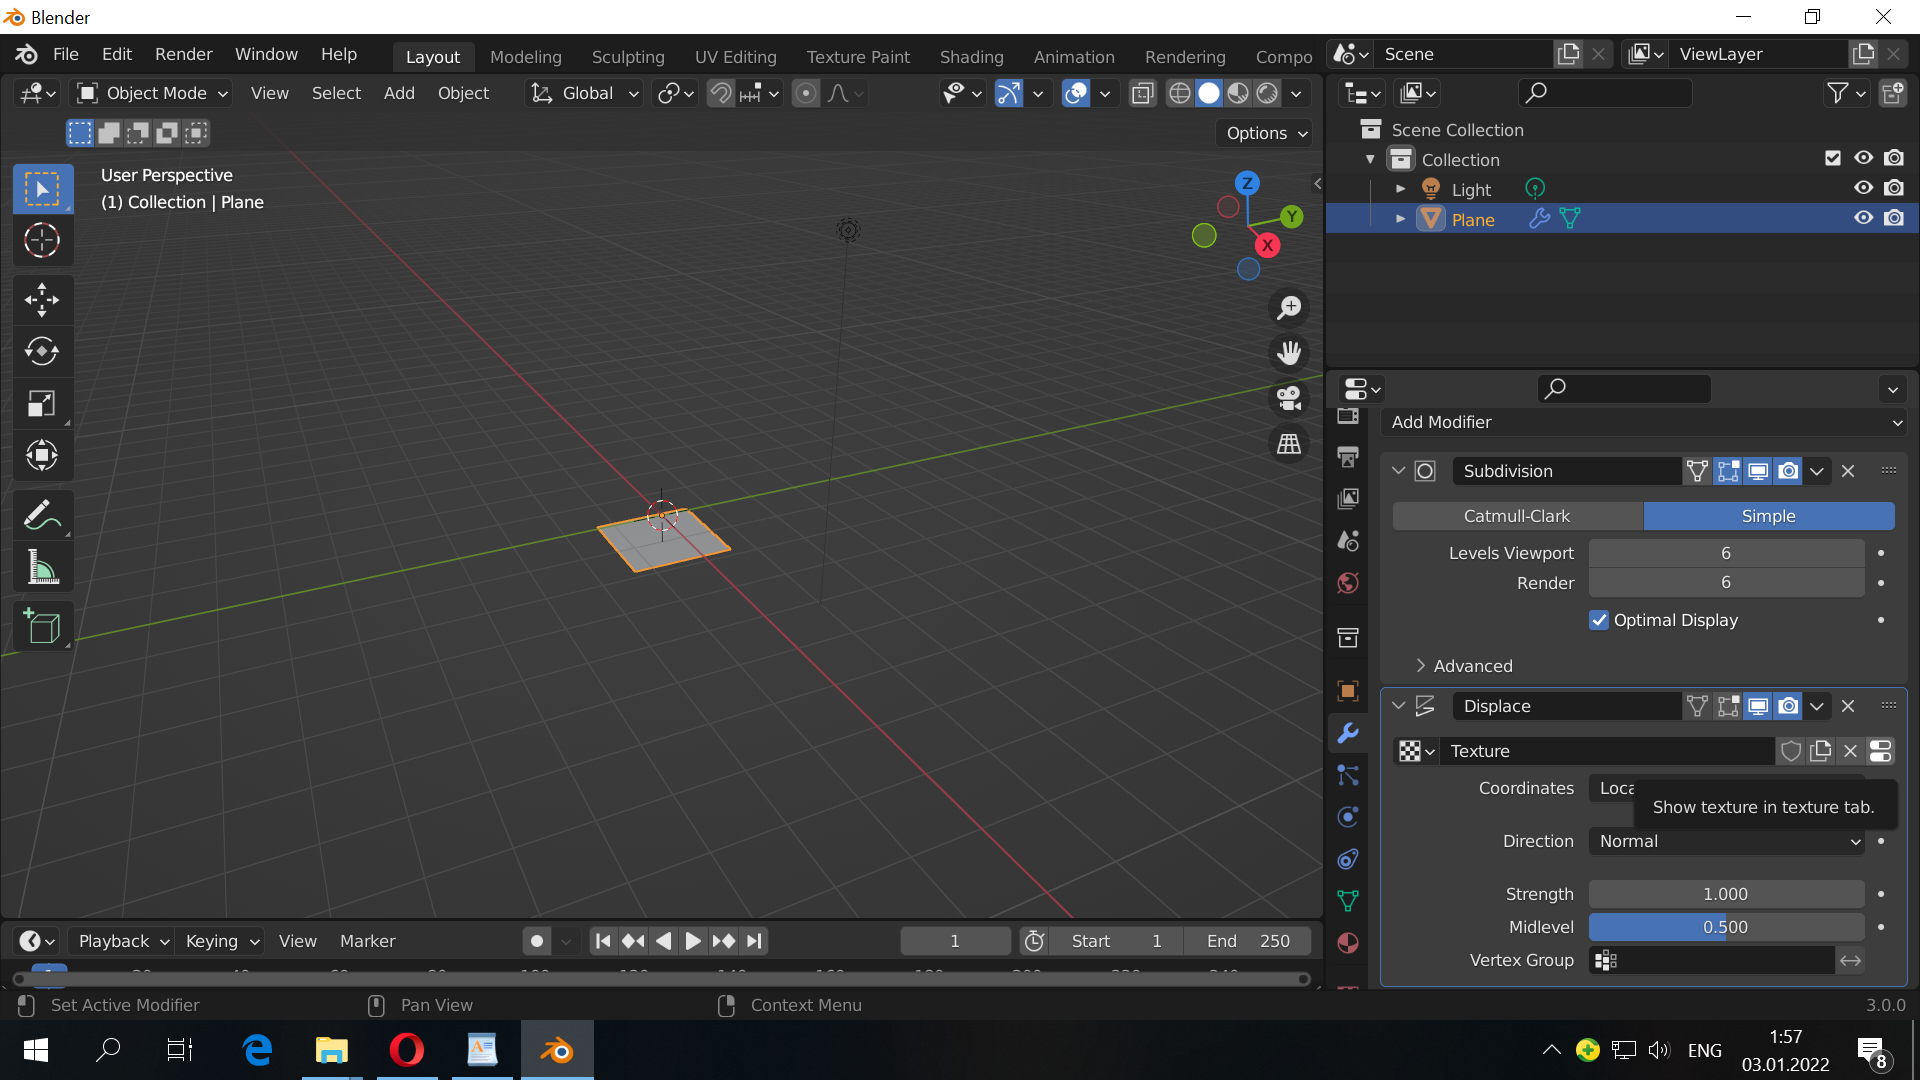This screenshot has width=1920, height=1080.
Task: Collapse the Displace modifier panel
Action: (x=1399, y=706)
